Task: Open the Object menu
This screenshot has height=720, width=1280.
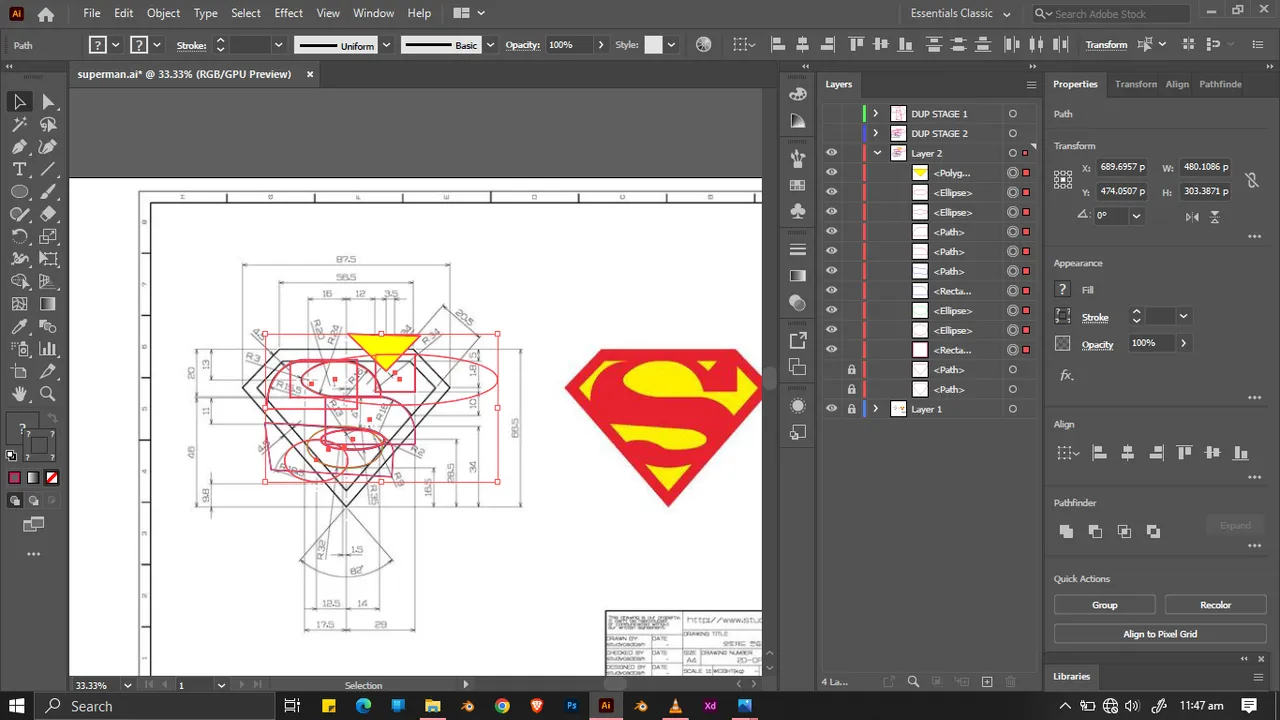Action: click(163, 13)
